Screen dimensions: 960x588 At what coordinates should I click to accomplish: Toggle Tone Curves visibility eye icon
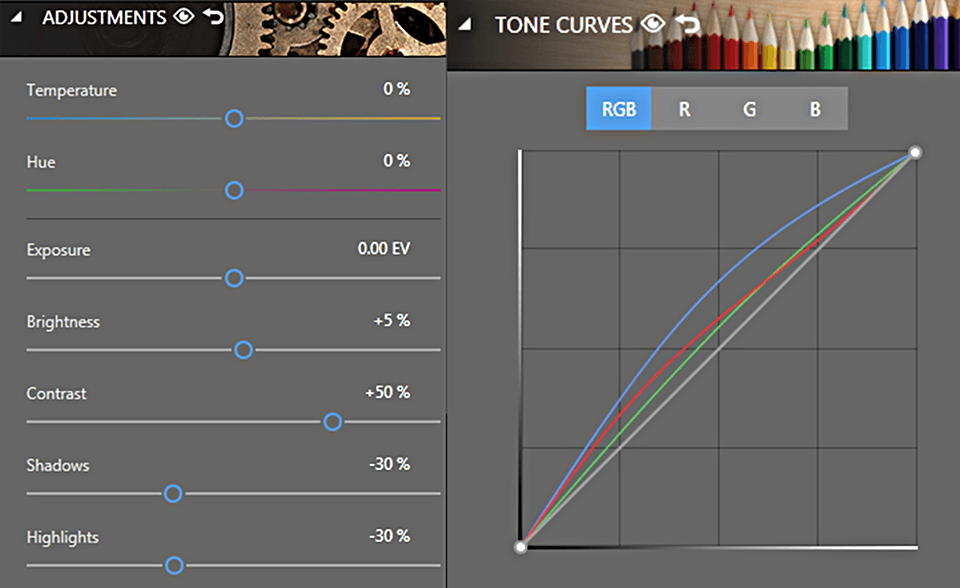coord(653,24)
